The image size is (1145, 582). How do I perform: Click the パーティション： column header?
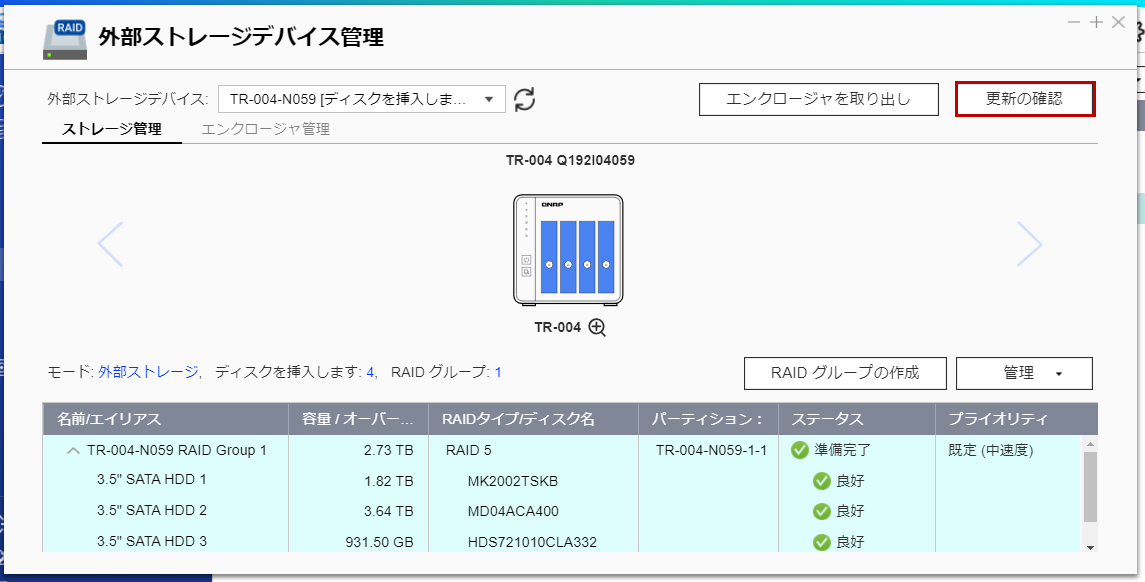tap(708, 419)
